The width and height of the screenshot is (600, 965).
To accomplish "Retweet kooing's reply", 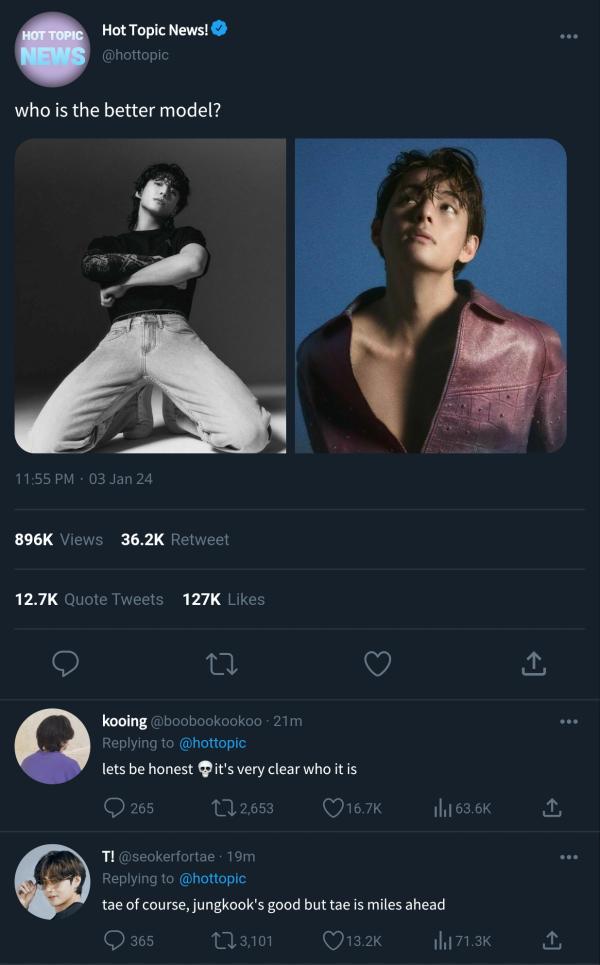I will 223,807.
